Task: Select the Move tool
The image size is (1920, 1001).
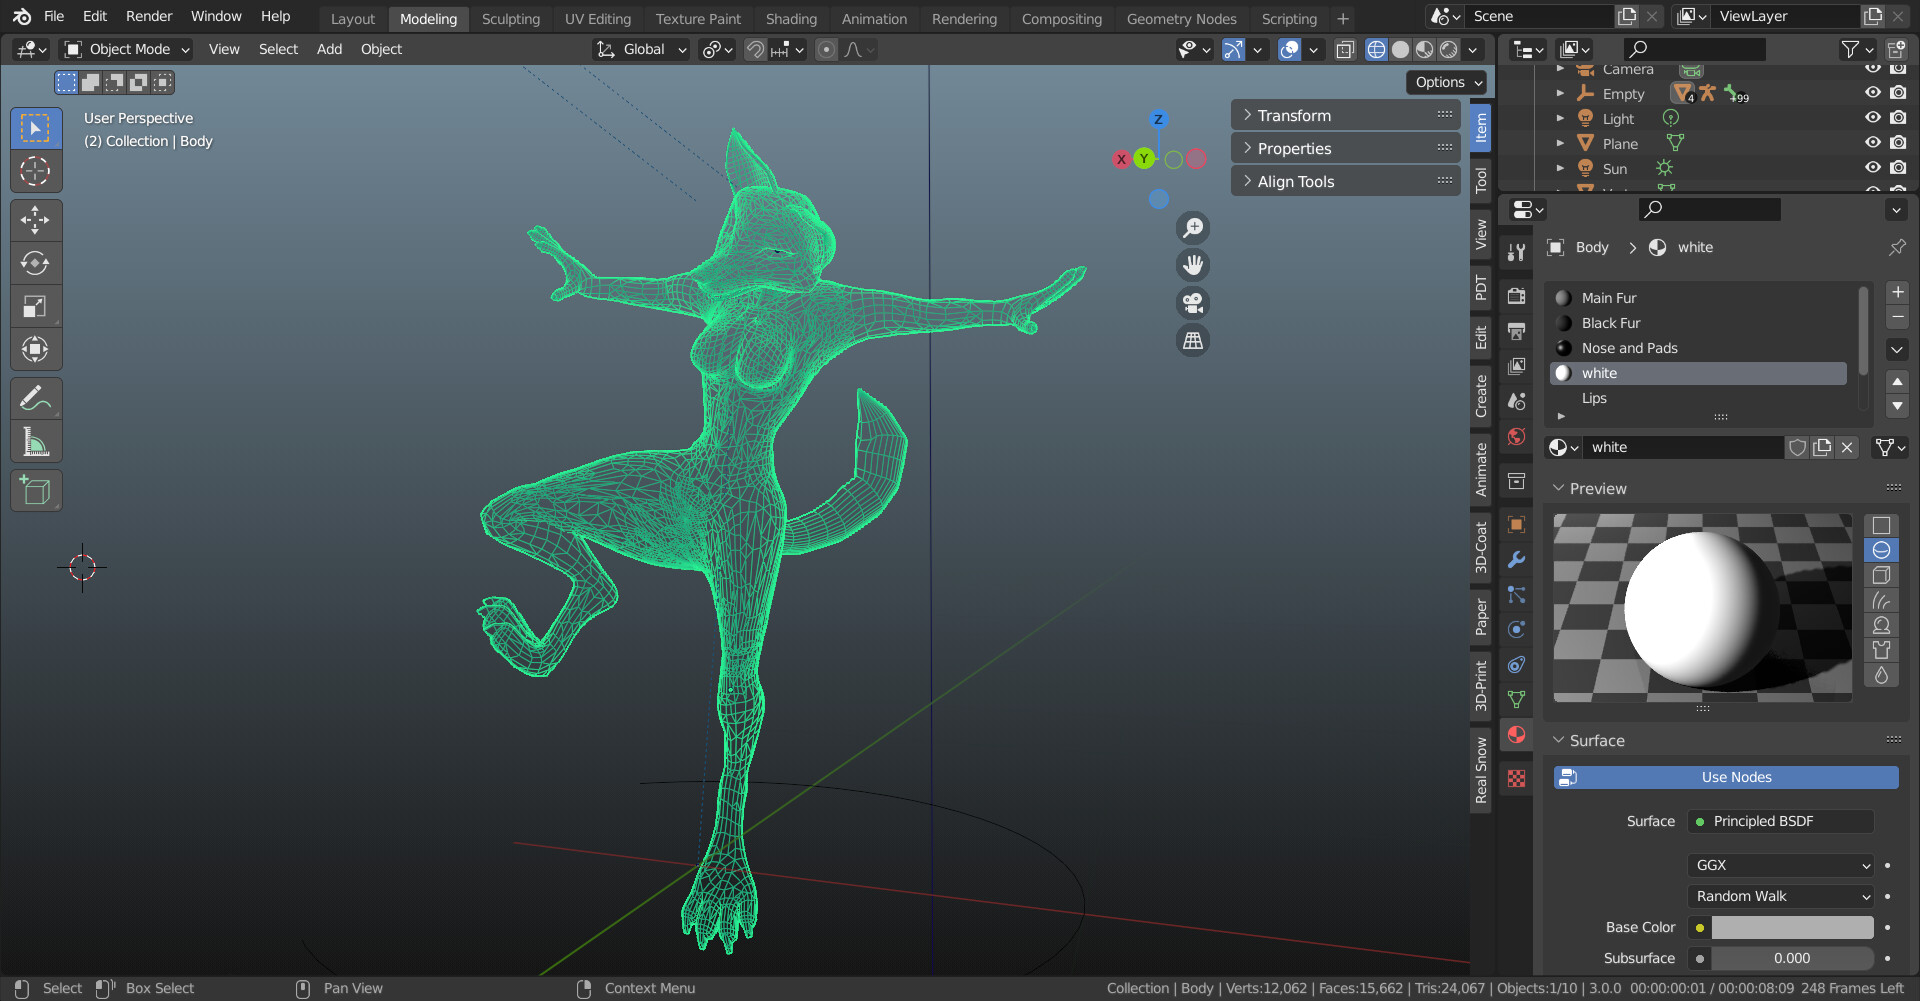Action: coord(36,219)
